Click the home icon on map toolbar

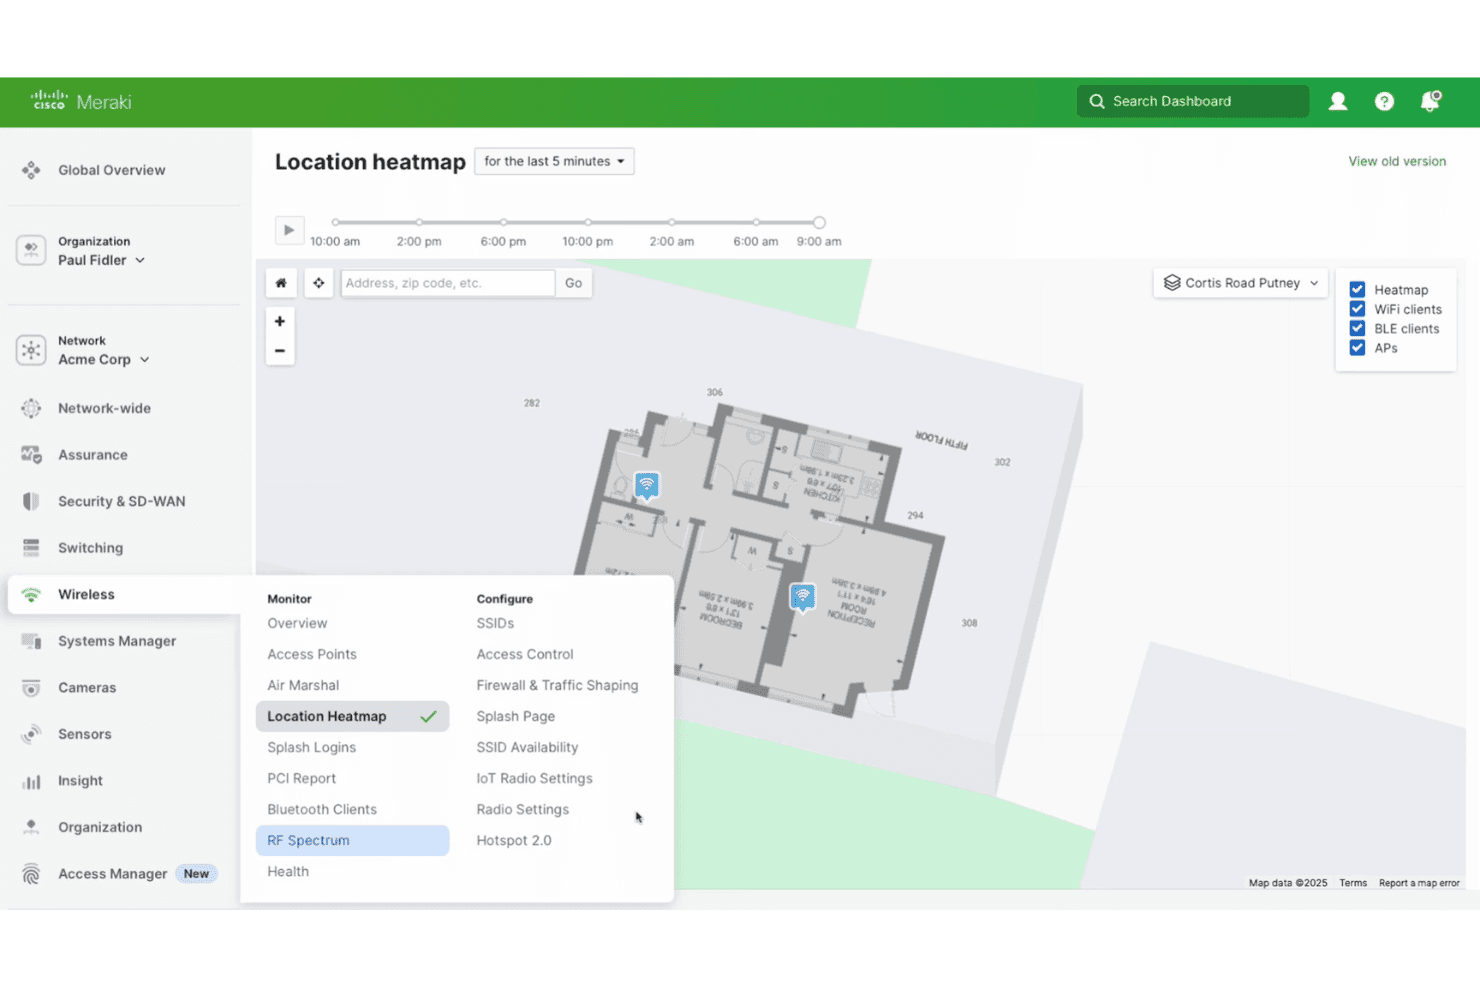click(x=281, y=283)
